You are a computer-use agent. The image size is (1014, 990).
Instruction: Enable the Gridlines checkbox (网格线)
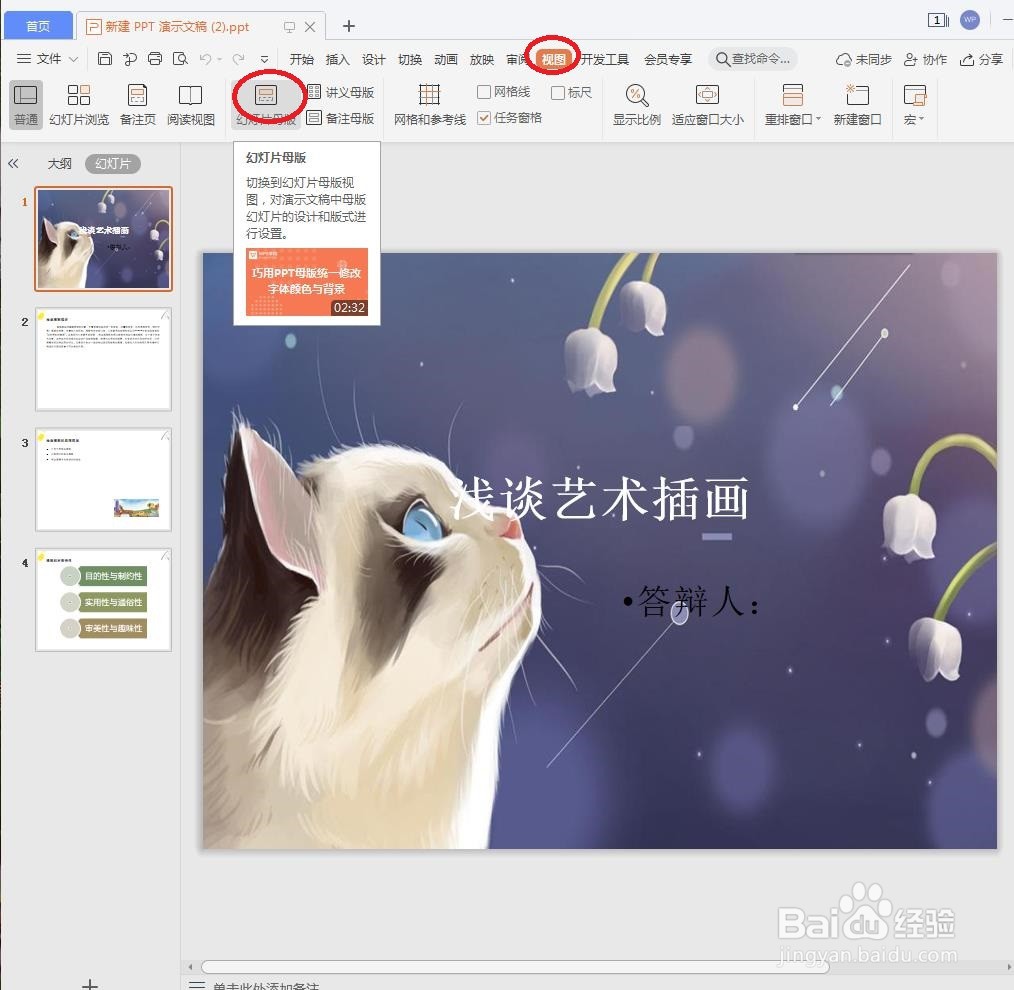click(483, 92)
